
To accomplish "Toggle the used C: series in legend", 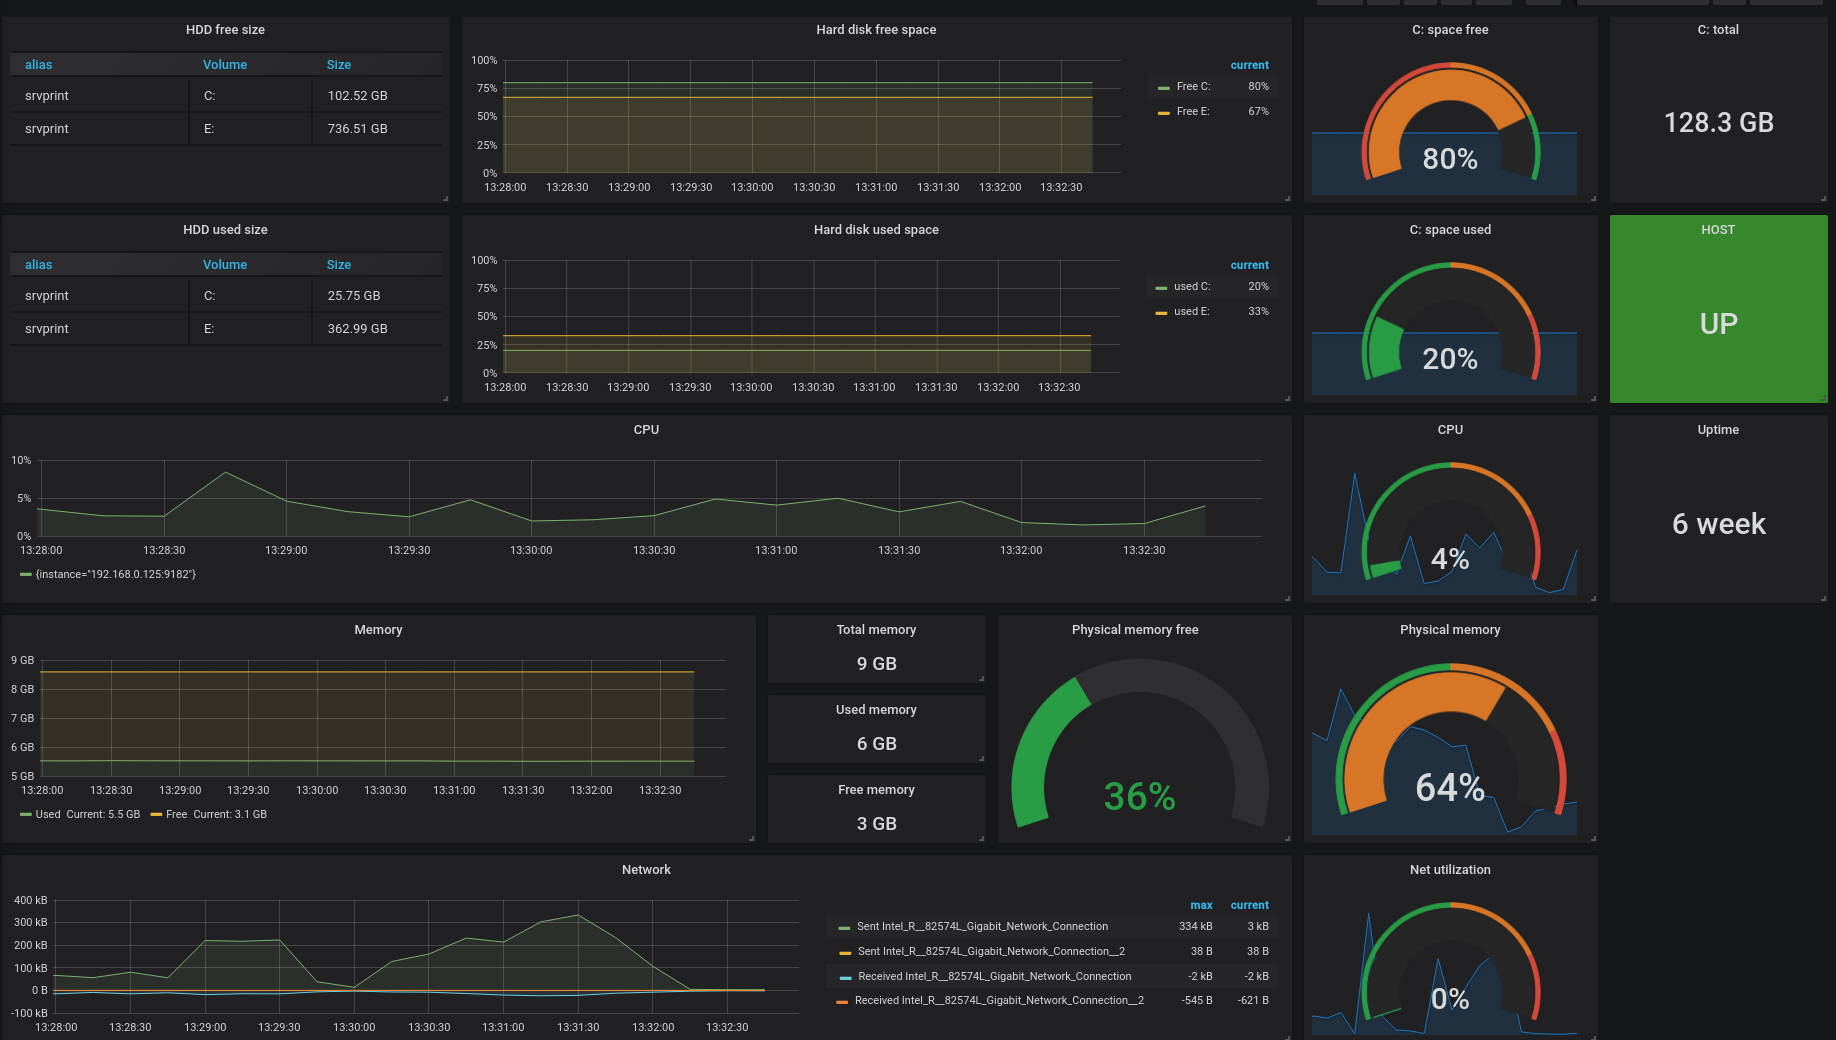I will pos(1192,286).
